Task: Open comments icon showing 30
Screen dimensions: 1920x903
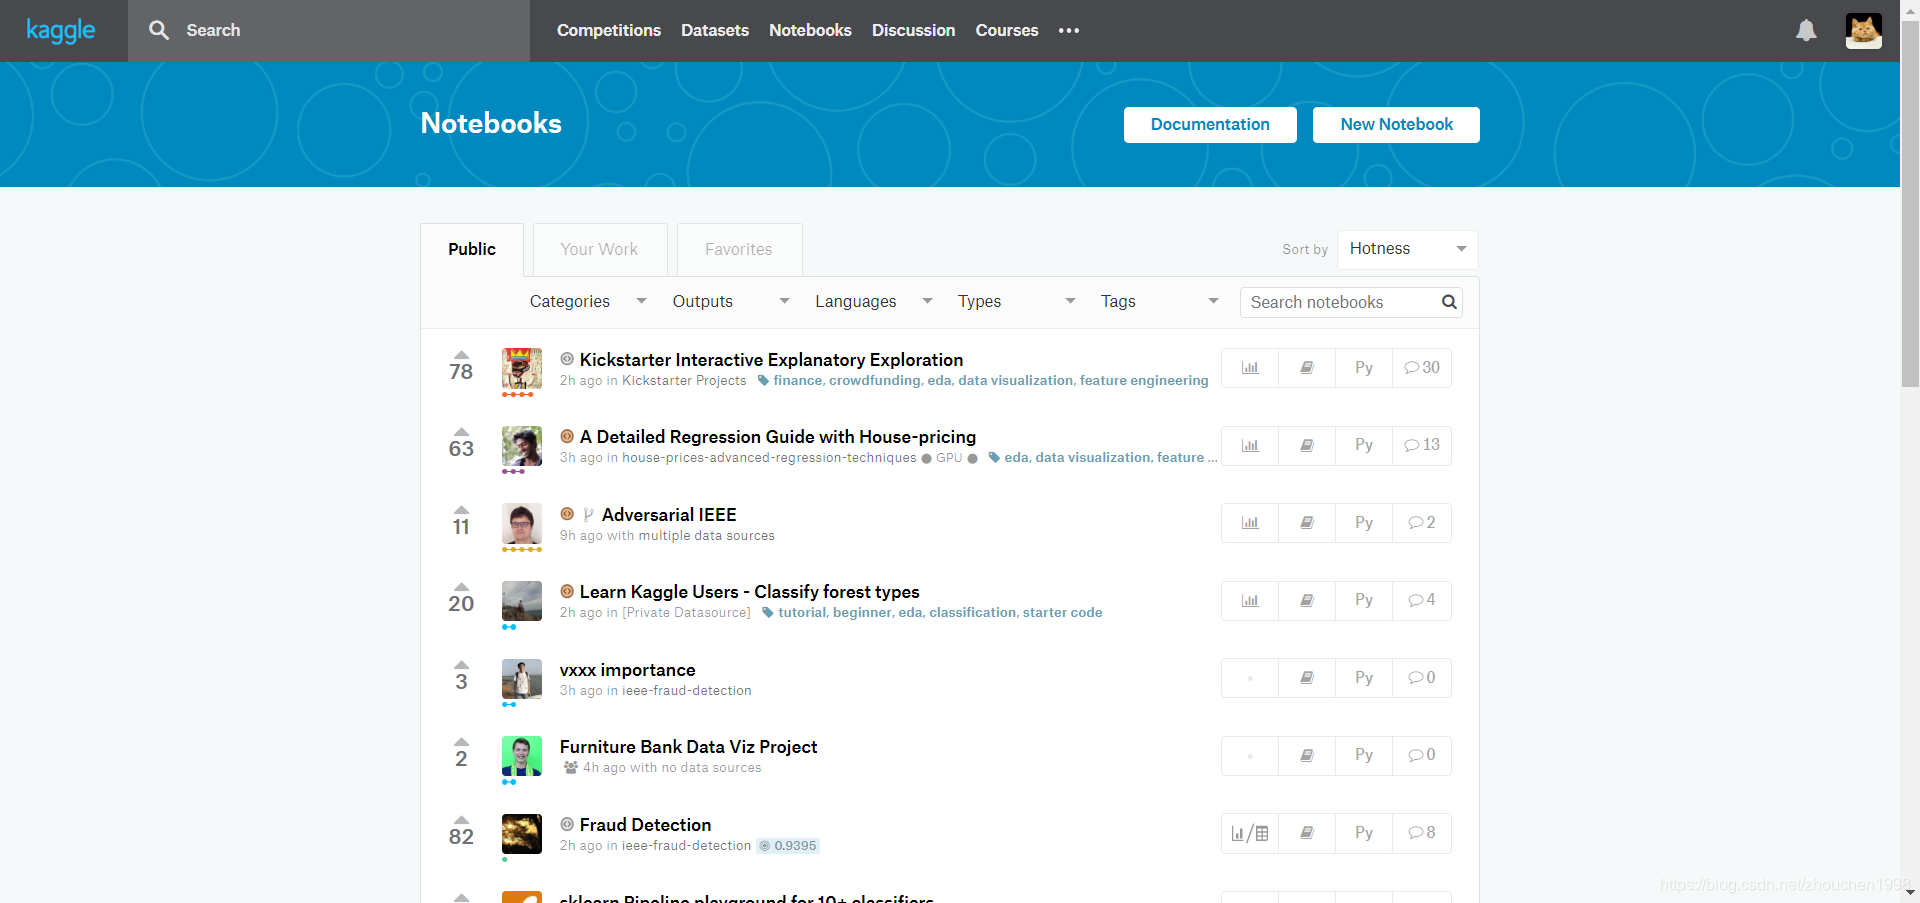Action: pos(1422,367)
